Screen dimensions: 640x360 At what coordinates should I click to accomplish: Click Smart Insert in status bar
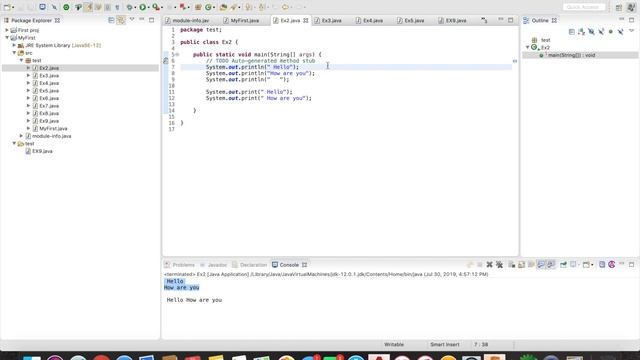pyautogui.click(x=444, y=344)
